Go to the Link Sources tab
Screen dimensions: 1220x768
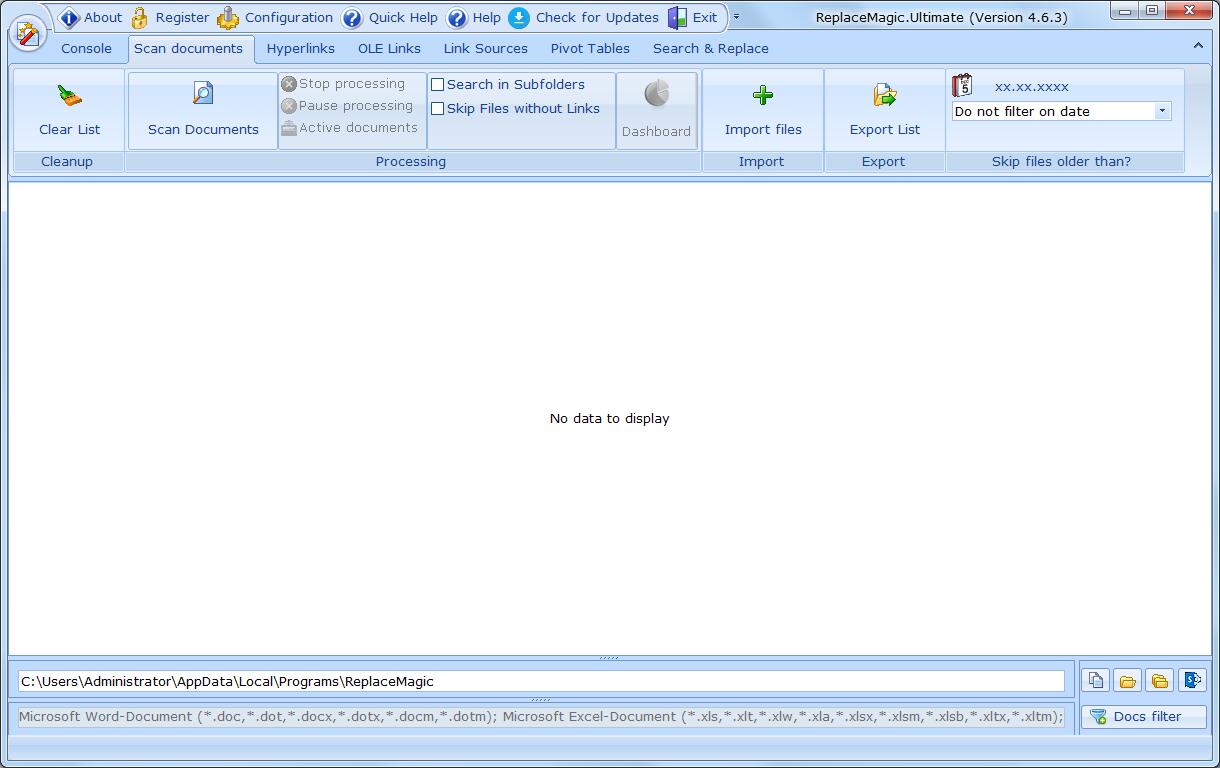(485, 48)
